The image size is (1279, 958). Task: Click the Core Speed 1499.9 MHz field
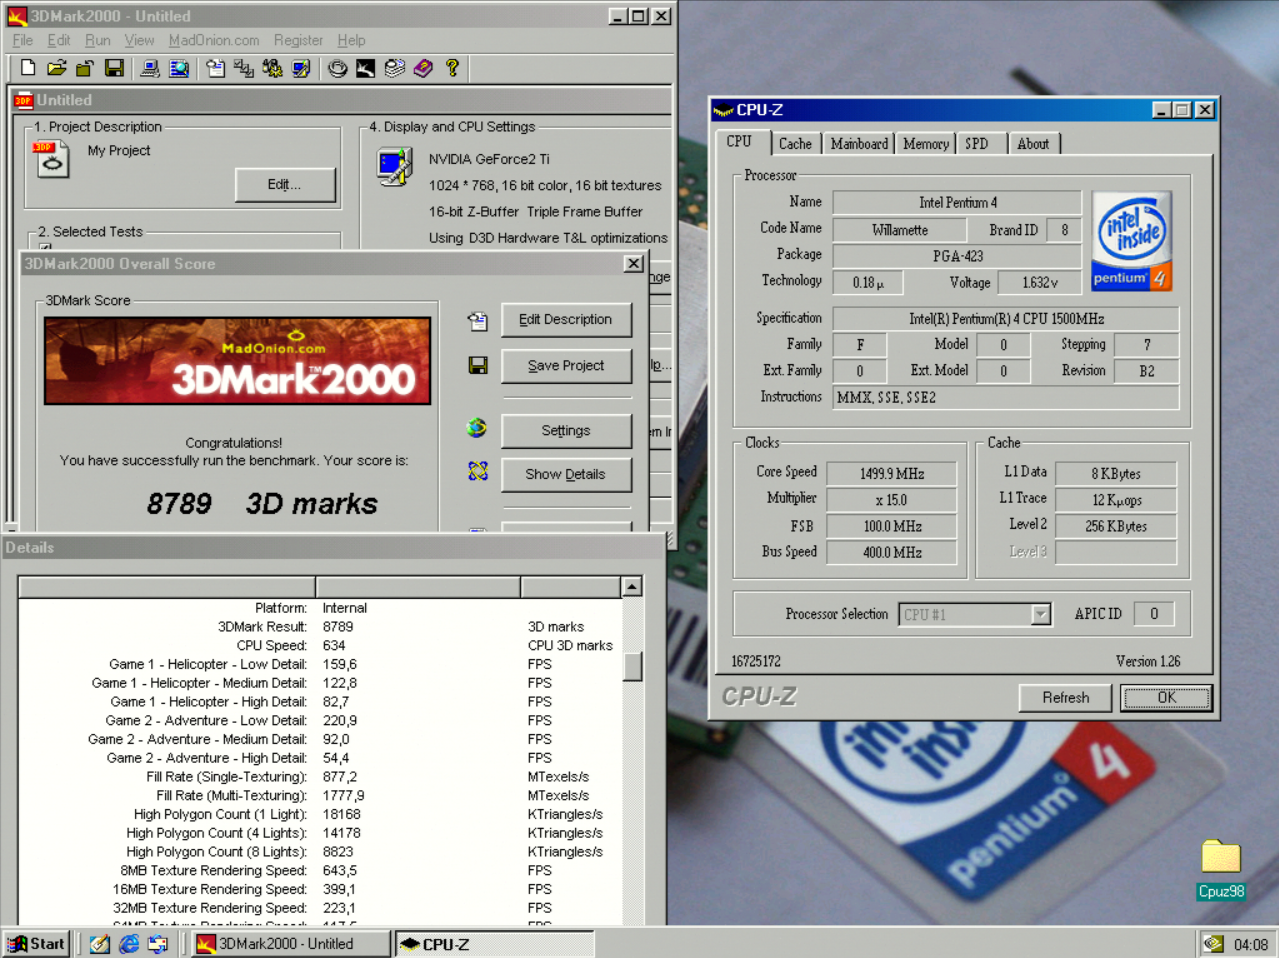(x=893, y=474)
